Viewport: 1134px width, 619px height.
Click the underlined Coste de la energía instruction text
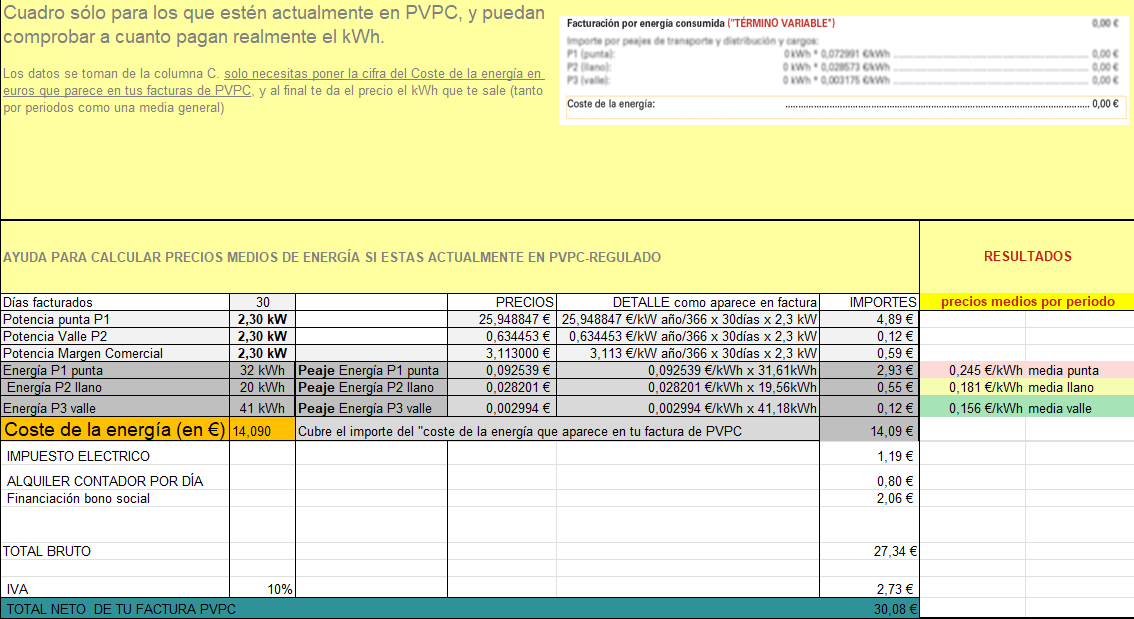click(x=273, y=82)
